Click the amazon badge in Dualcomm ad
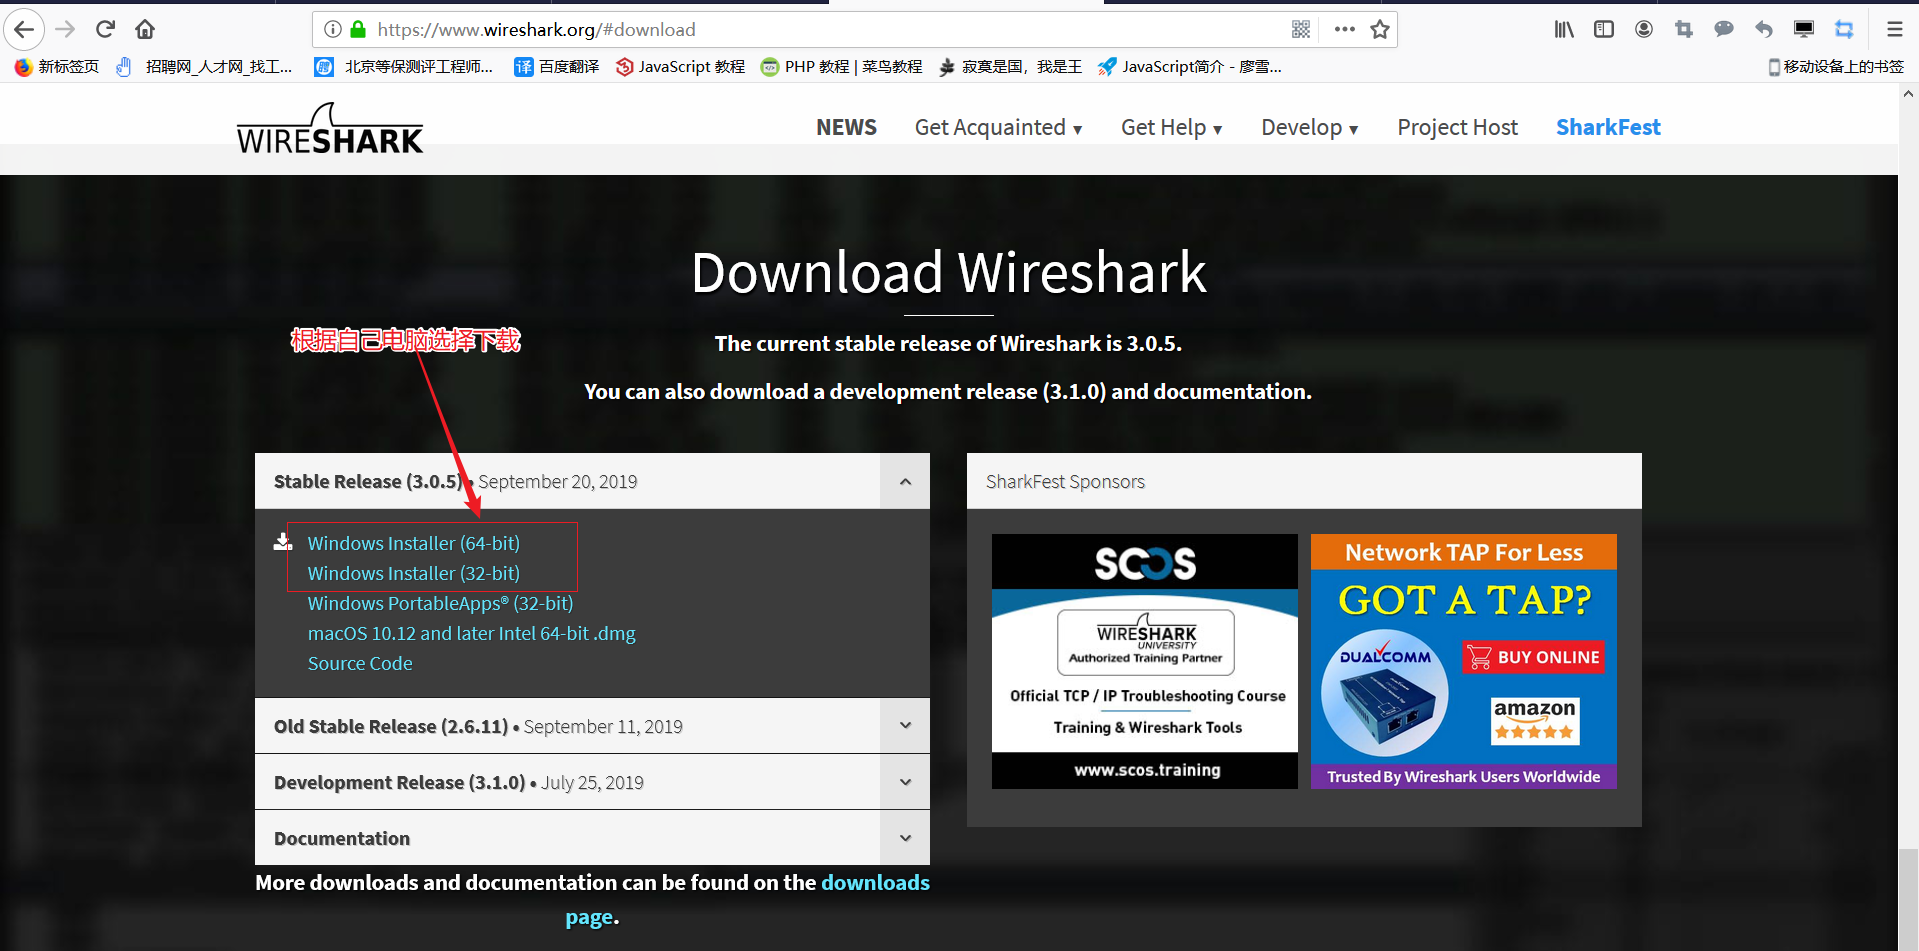Viewport: 1919px width, 951px height. tap(1535, 720)
